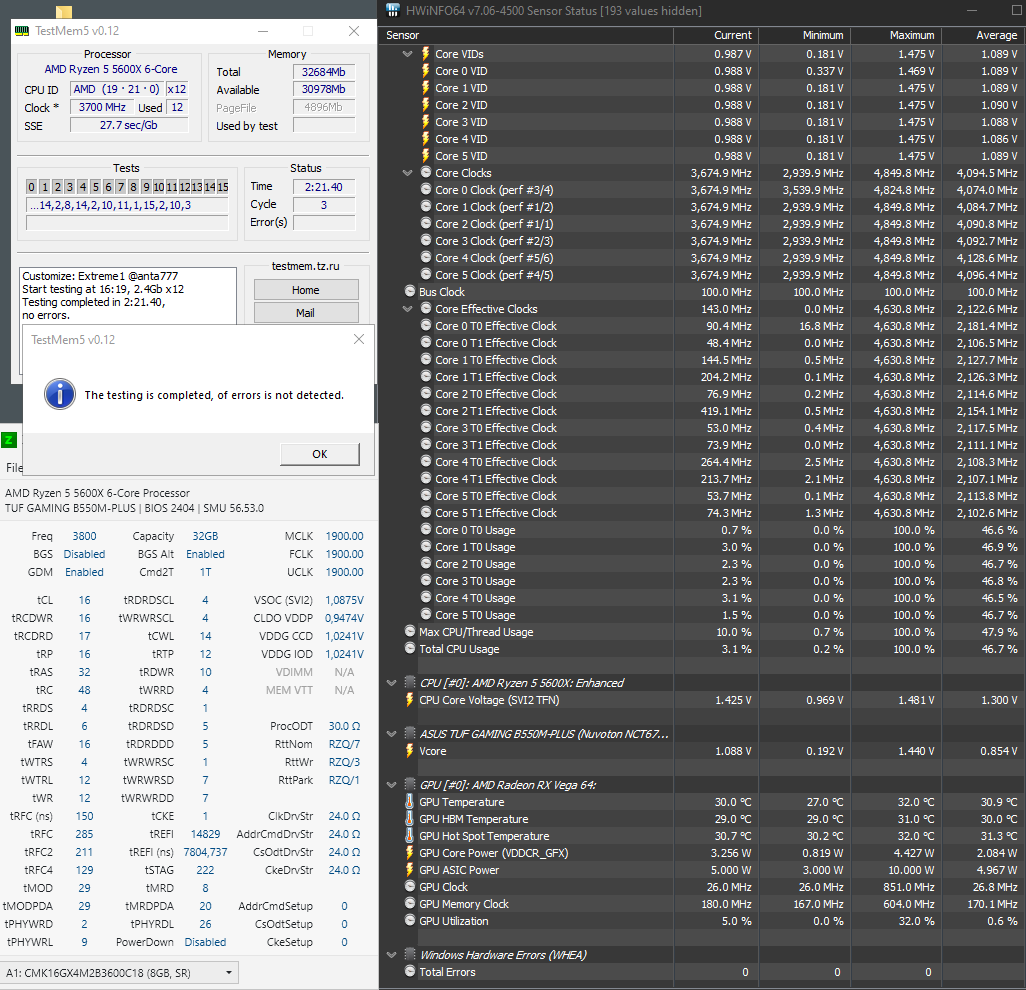This screenshot has width=1026, height=990.
Task: Click the PowerDown Disabled value
Action: coord(205,942)
